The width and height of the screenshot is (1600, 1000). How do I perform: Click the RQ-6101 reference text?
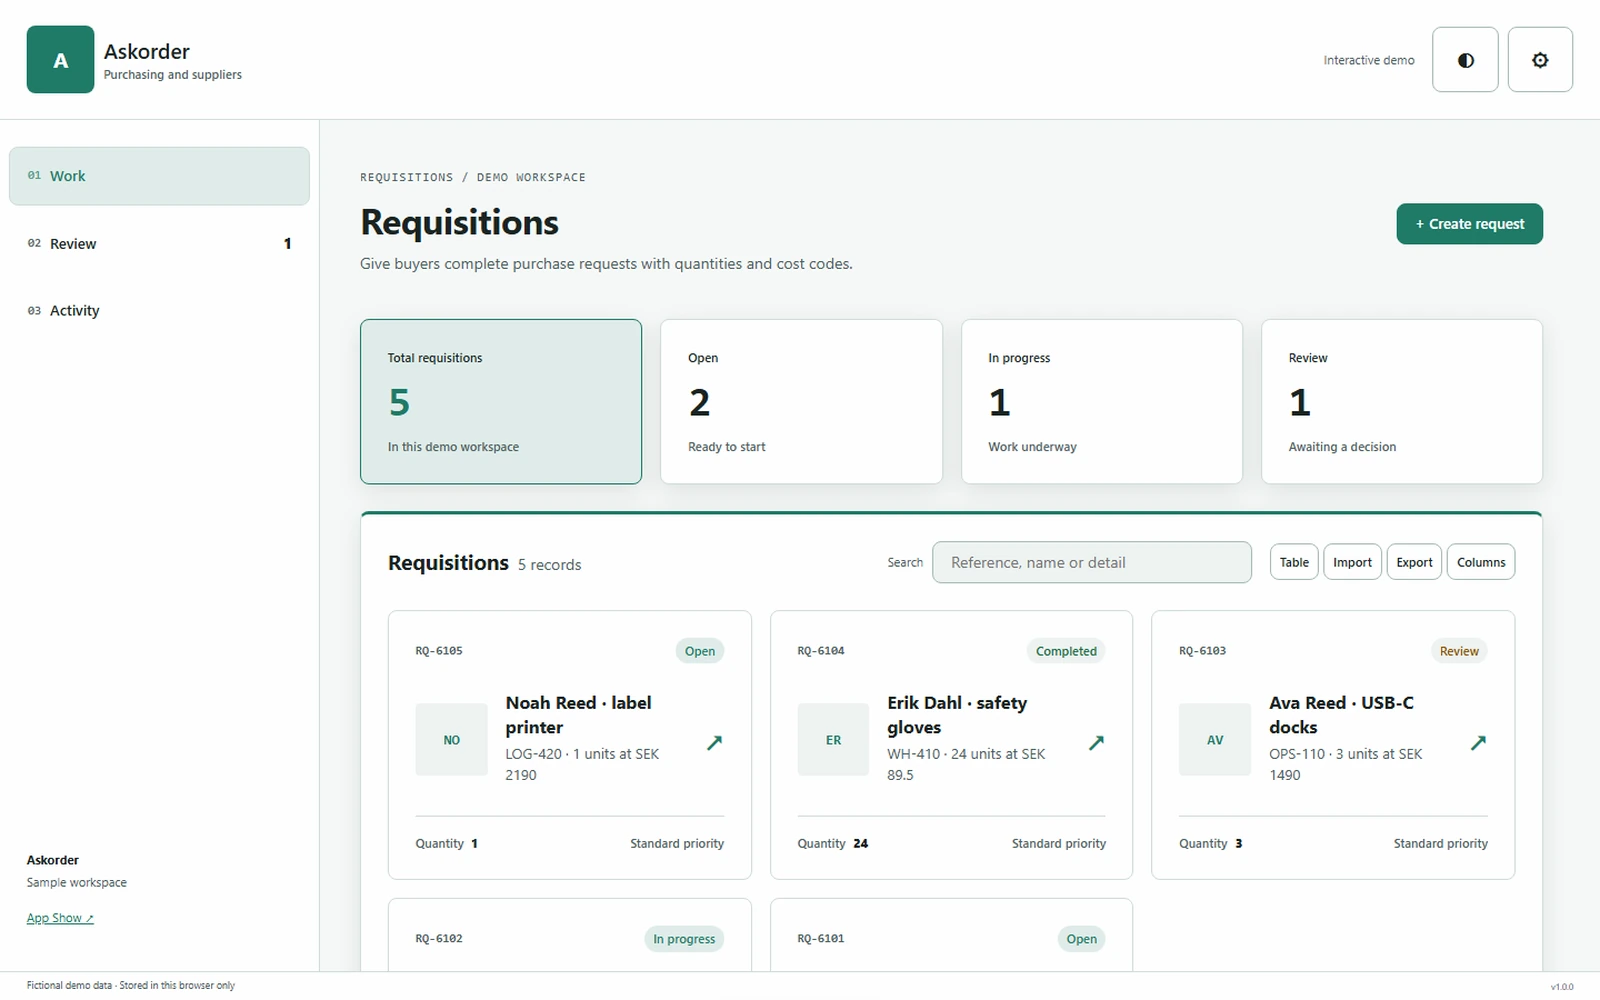tap(821, 939)
